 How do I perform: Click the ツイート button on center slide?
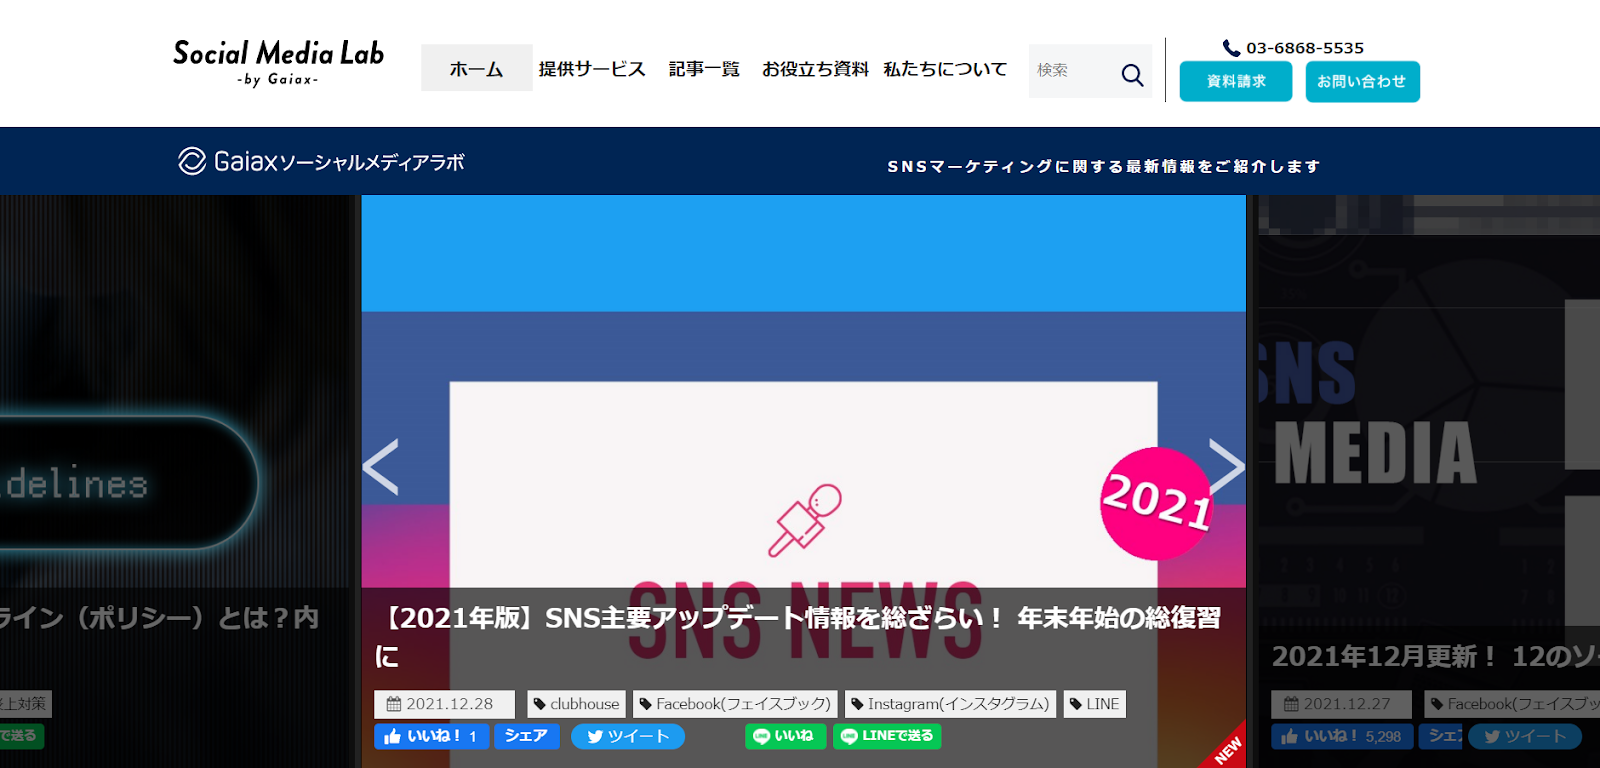coord(628,736)
